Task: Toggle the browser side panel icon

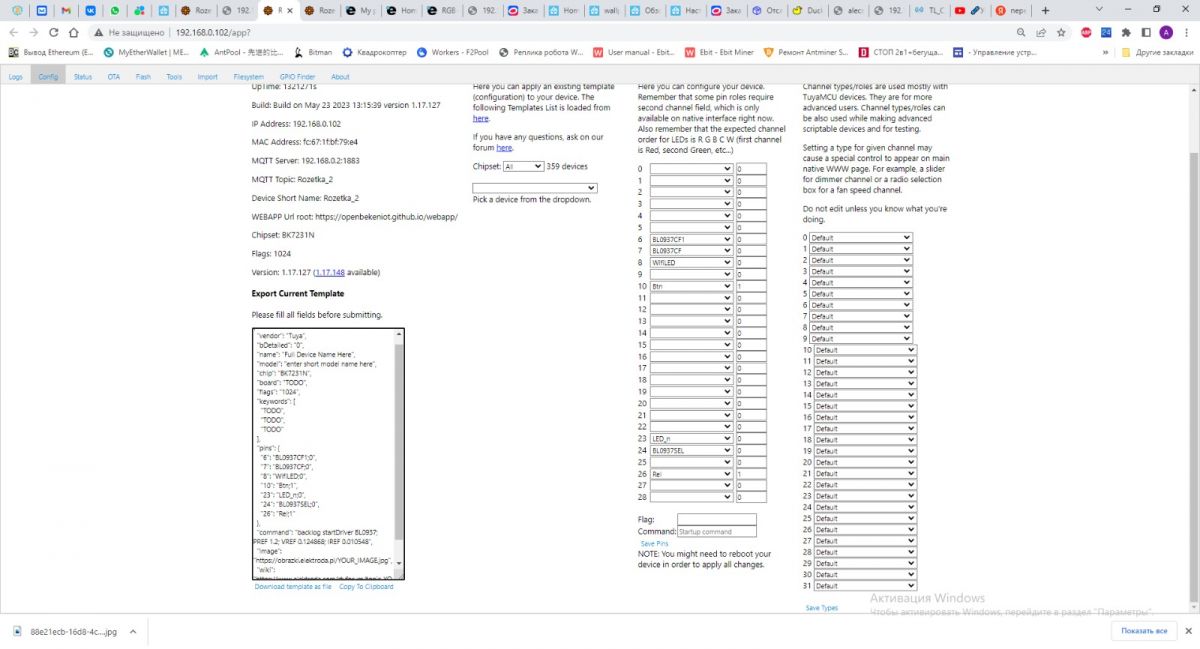Action: pyautogui.click(x=1146, y=32)
